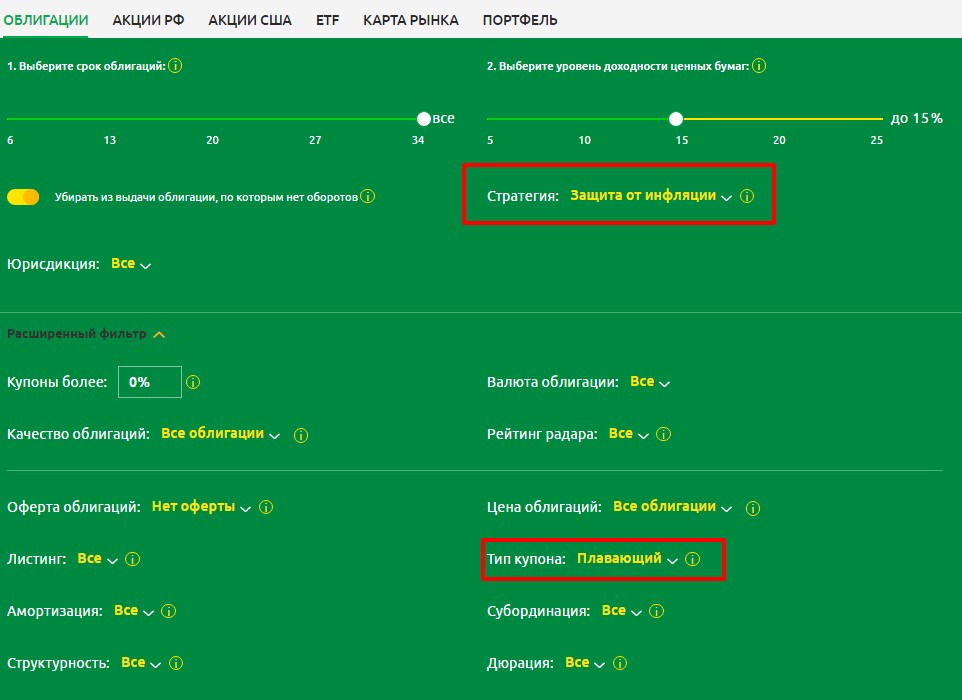The image size is (962, 700).
Task: Click info icon beside Дюрация filter
Action: (x=619, y=663)
